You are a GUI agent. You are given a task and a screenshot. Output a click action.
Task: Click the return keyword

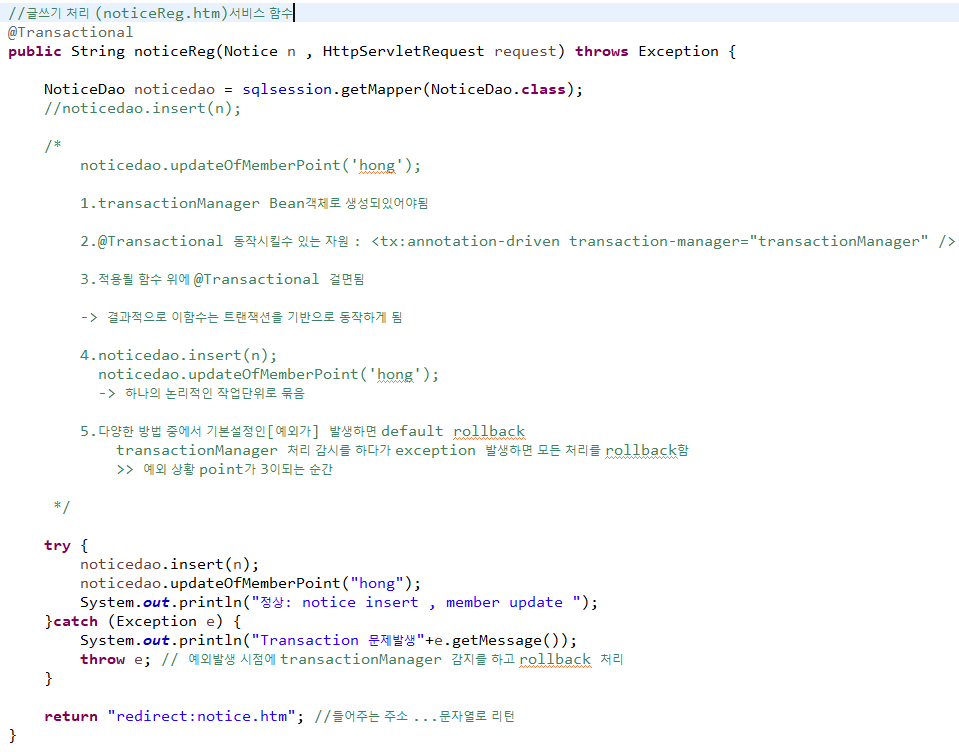[71, 716]
